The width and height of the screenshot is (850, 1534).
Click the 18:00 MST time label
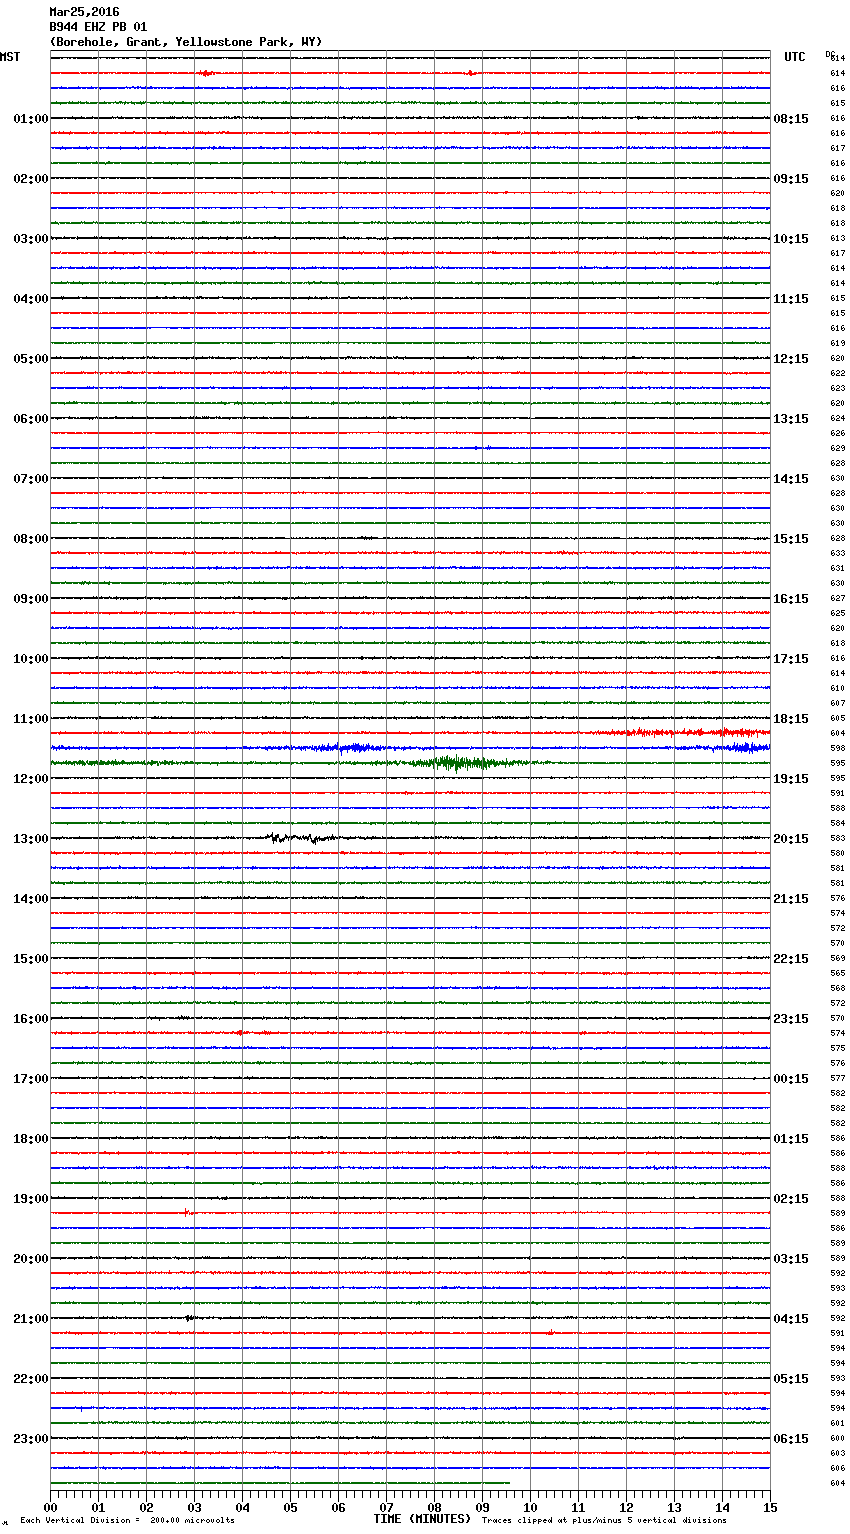coord(31,1139)
